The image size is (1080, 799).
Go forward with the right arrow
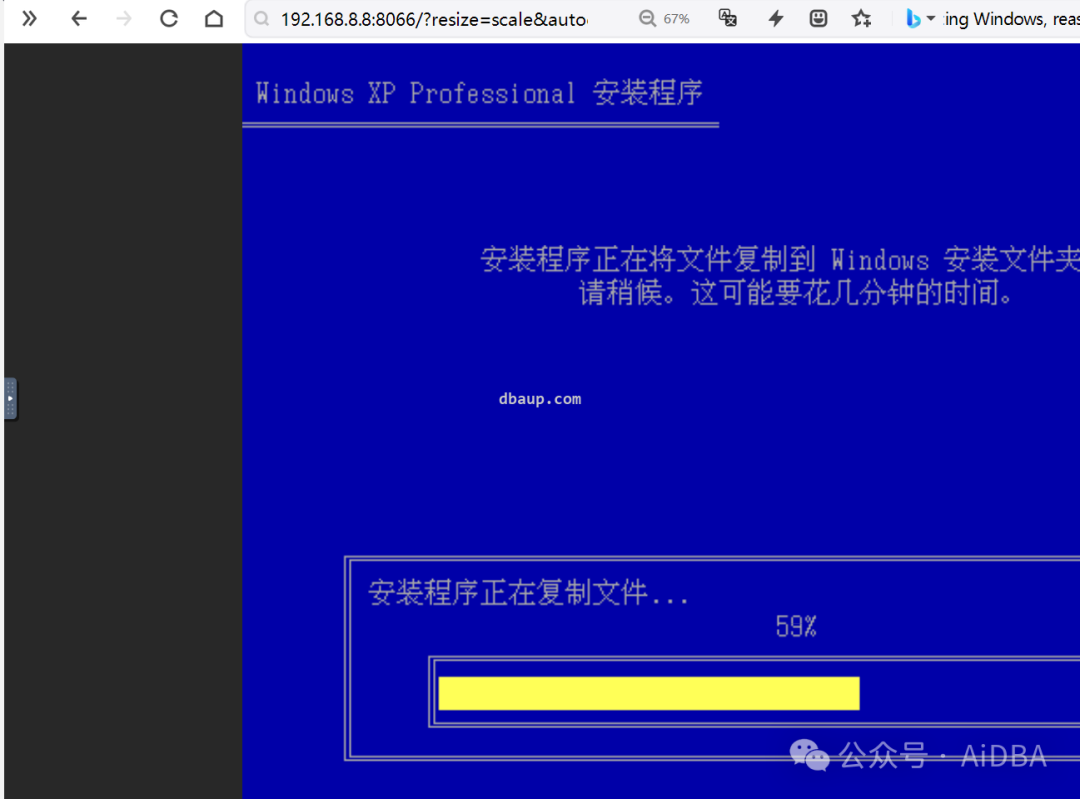pos(124,19)
